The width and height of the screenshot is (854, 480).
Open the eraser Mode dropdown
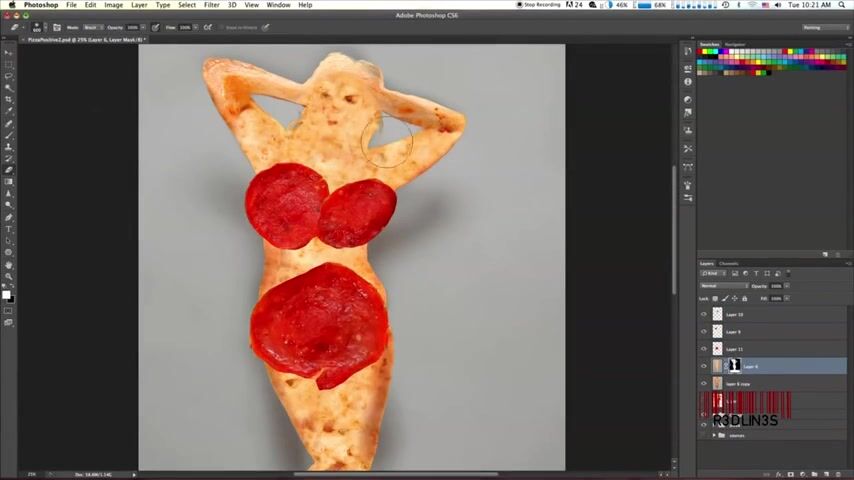91,27
